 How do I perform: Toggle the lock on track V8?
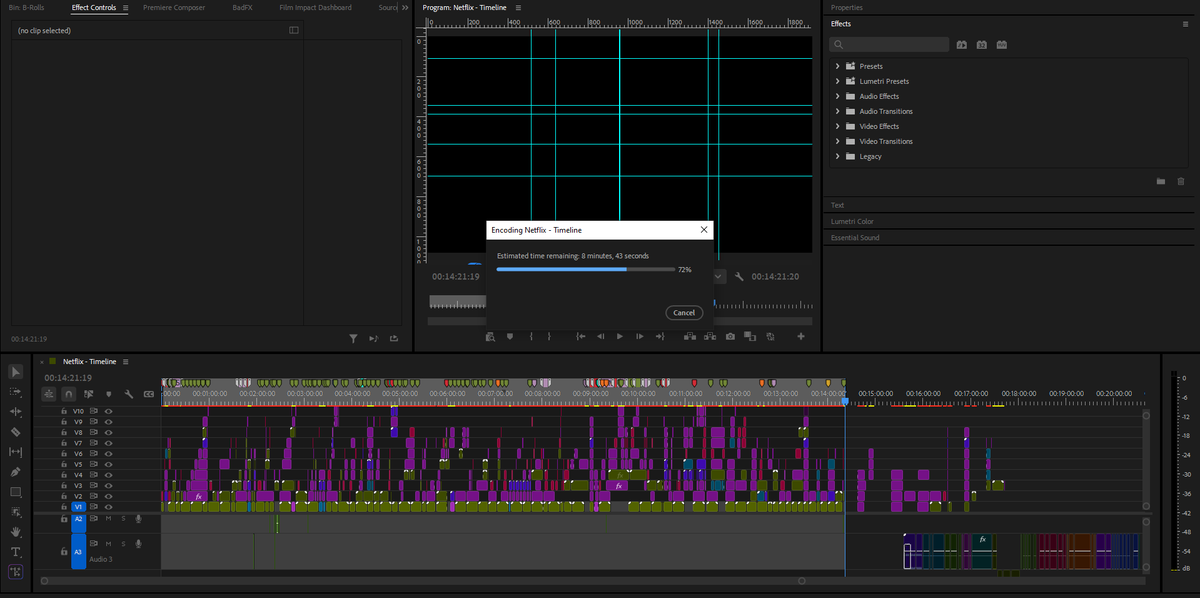click(x=64, y=433)
